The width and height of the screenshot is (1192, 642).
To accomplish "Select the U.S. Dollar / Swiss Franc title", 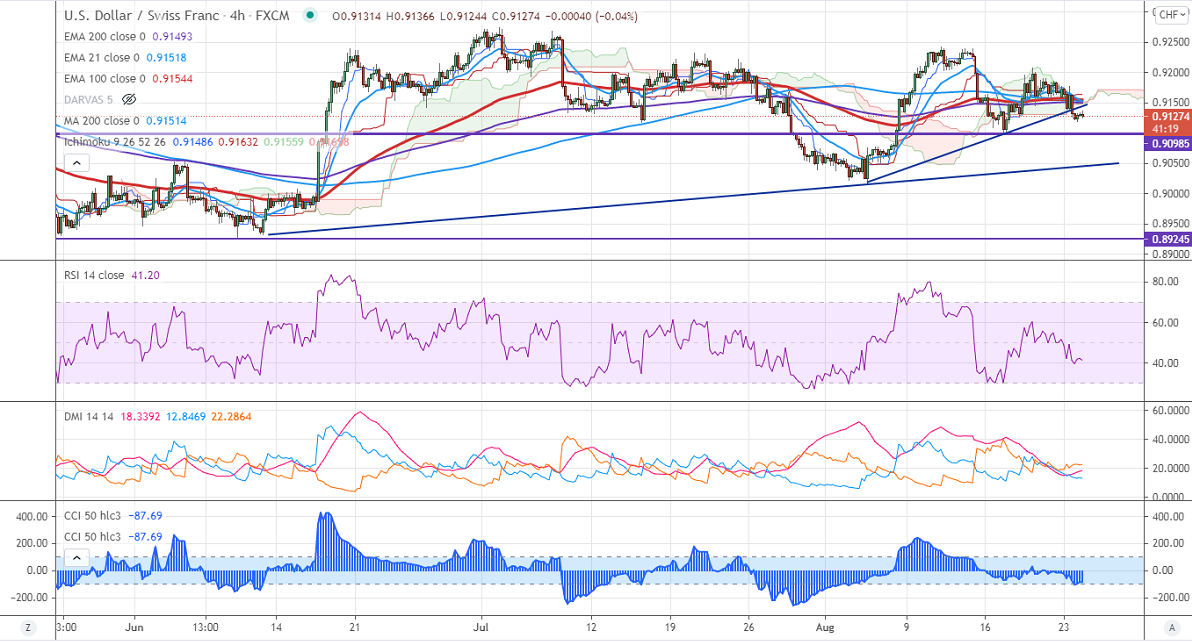I will coord(141,15).
